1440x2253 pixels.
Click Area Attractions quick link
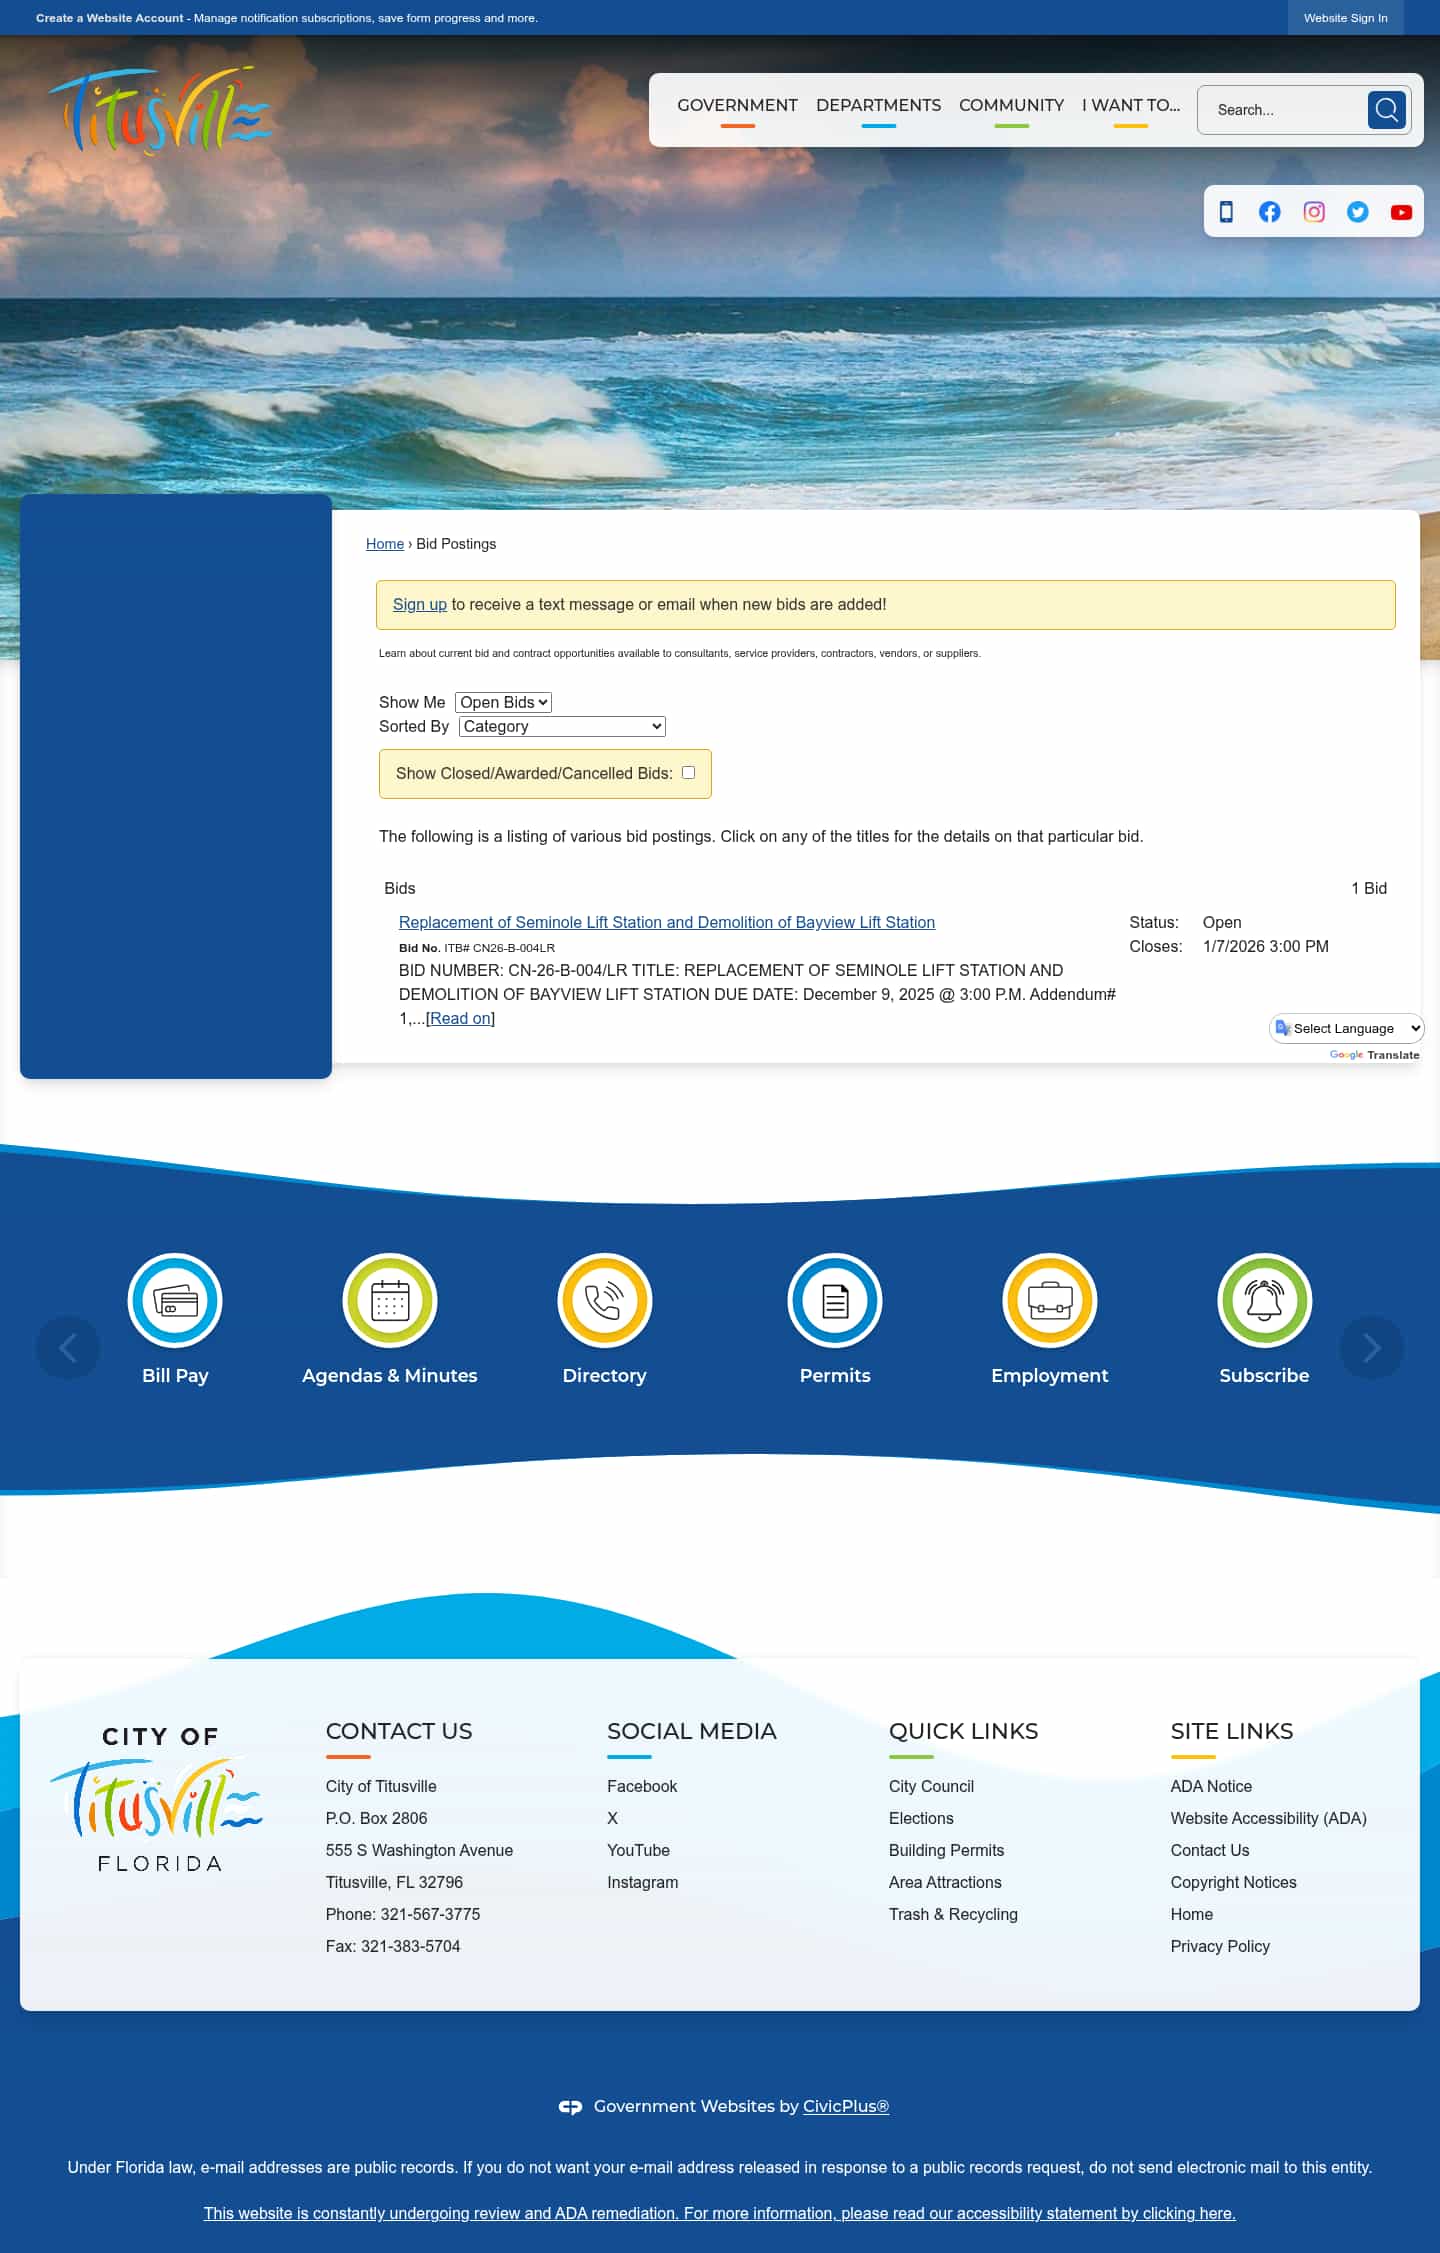(x=945, y=1882)
